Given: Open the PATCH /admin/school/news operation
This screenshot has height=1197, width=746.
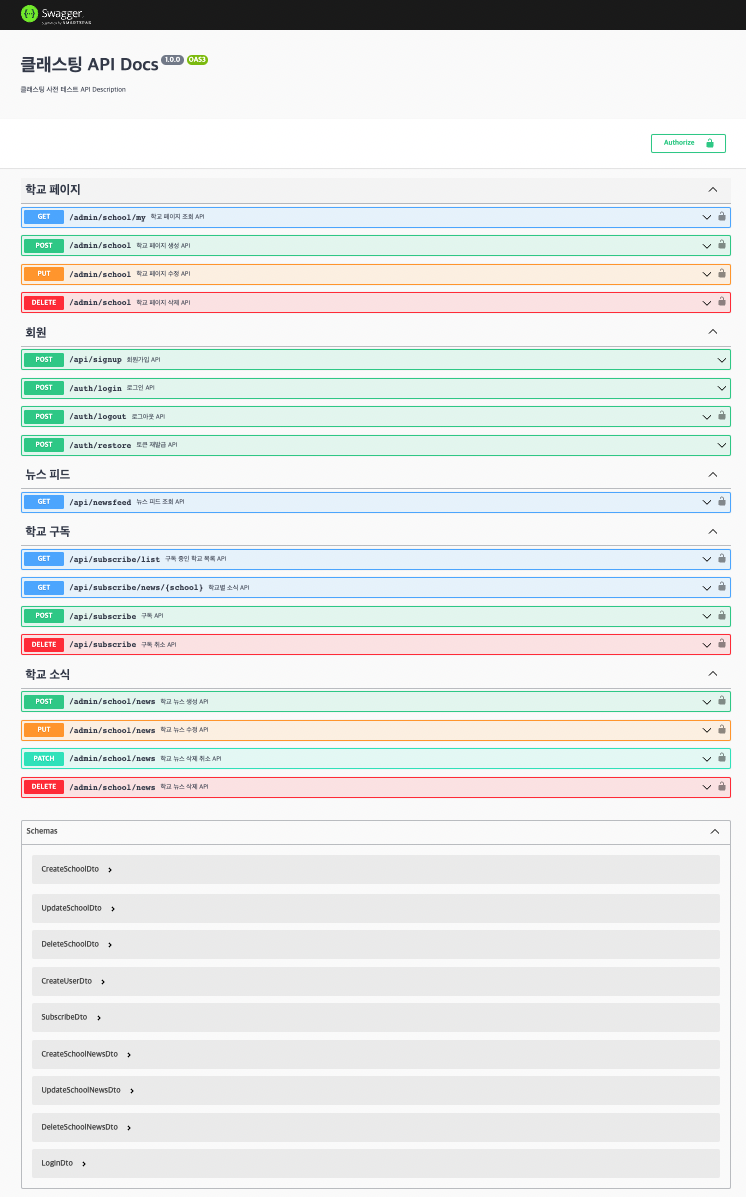Looking at the screenshot, I should (x=376, y=758).
